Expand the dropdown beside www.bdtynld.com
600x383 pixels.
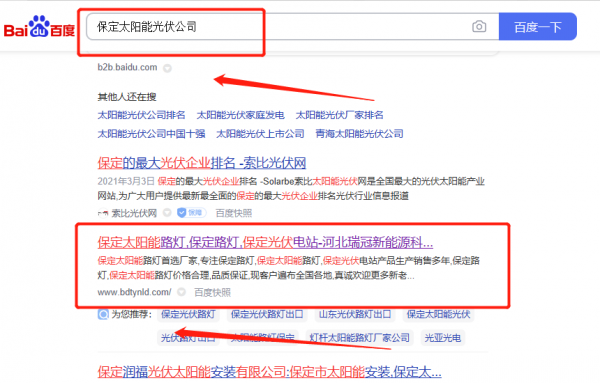click(x=181, y=292)
